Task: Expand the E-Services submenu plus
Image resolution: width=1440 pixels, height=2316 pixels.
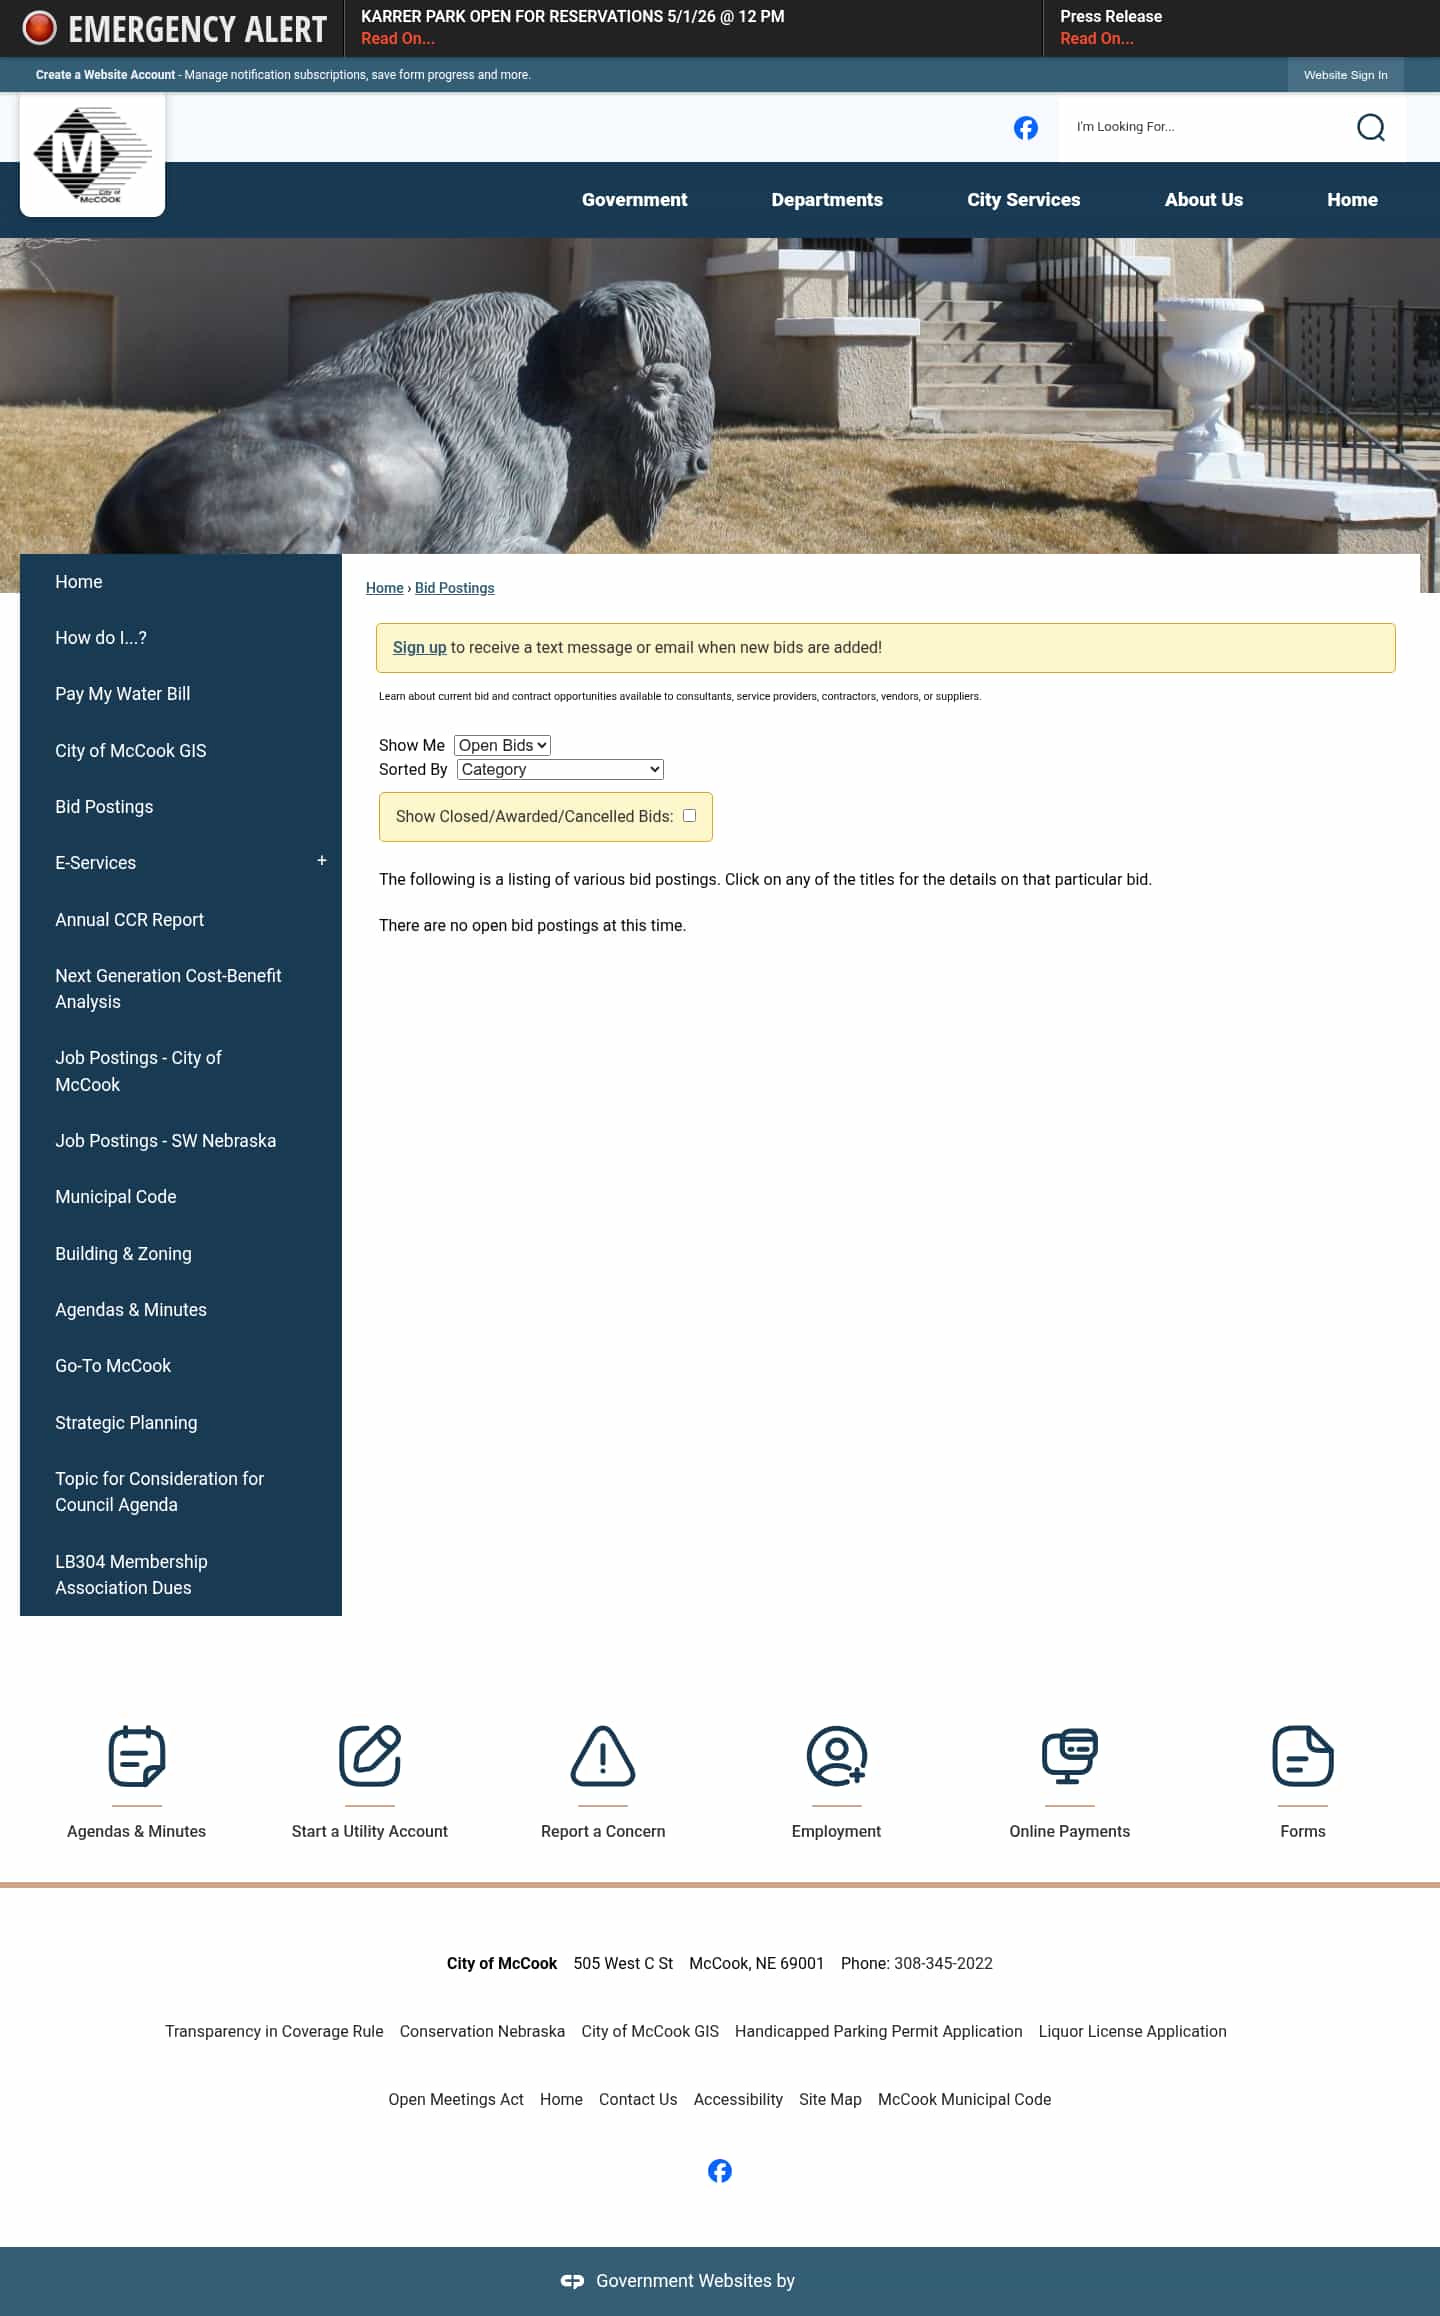Action: point(322,861)
